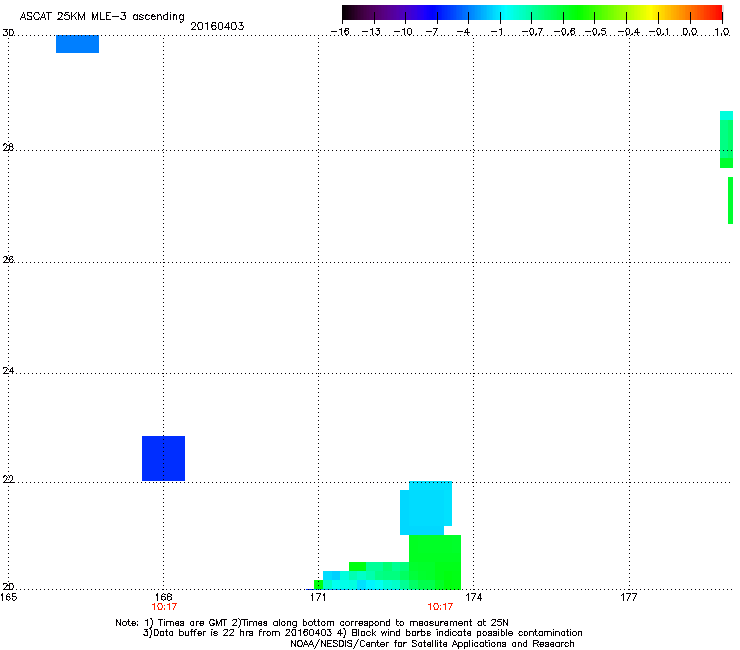Click longitude label 165
This screenshot has width=740, height=650.
9,597
